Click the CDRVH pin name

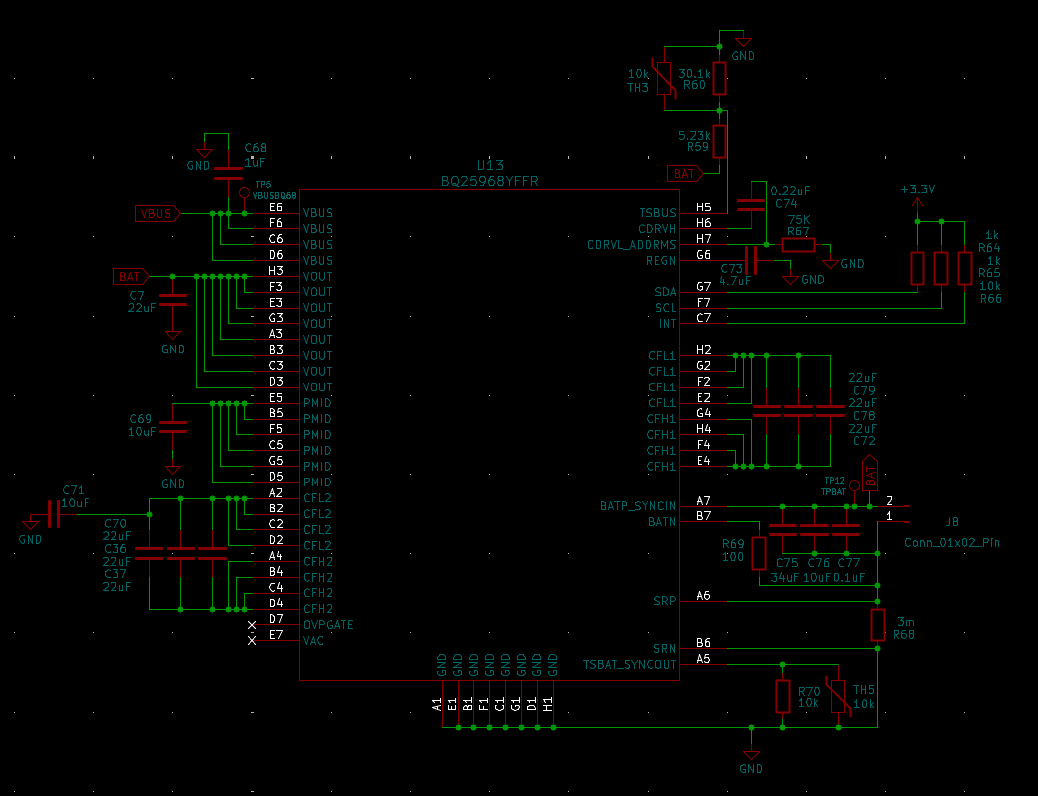[657, 229]
